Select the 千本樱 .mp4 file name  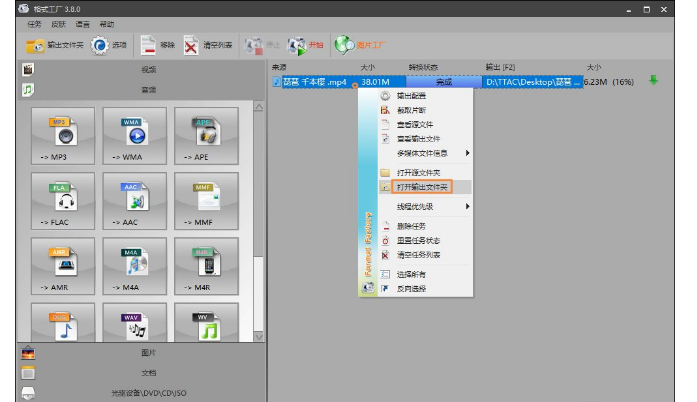(x=314, y=82)
